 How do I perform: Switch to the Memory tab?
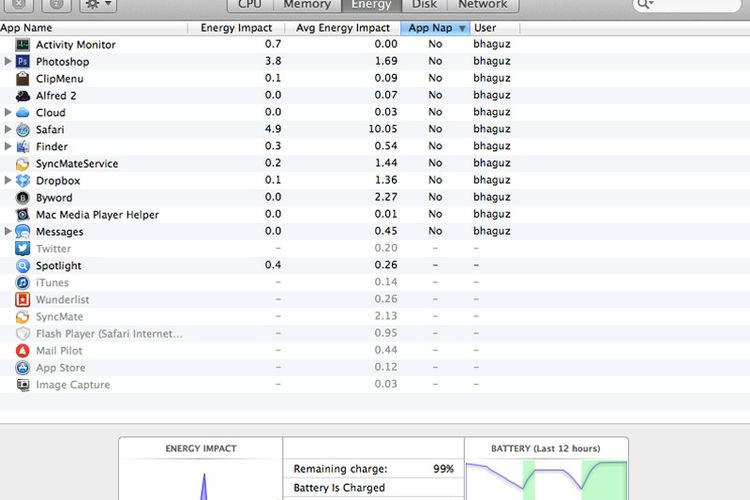pos(307,5)
